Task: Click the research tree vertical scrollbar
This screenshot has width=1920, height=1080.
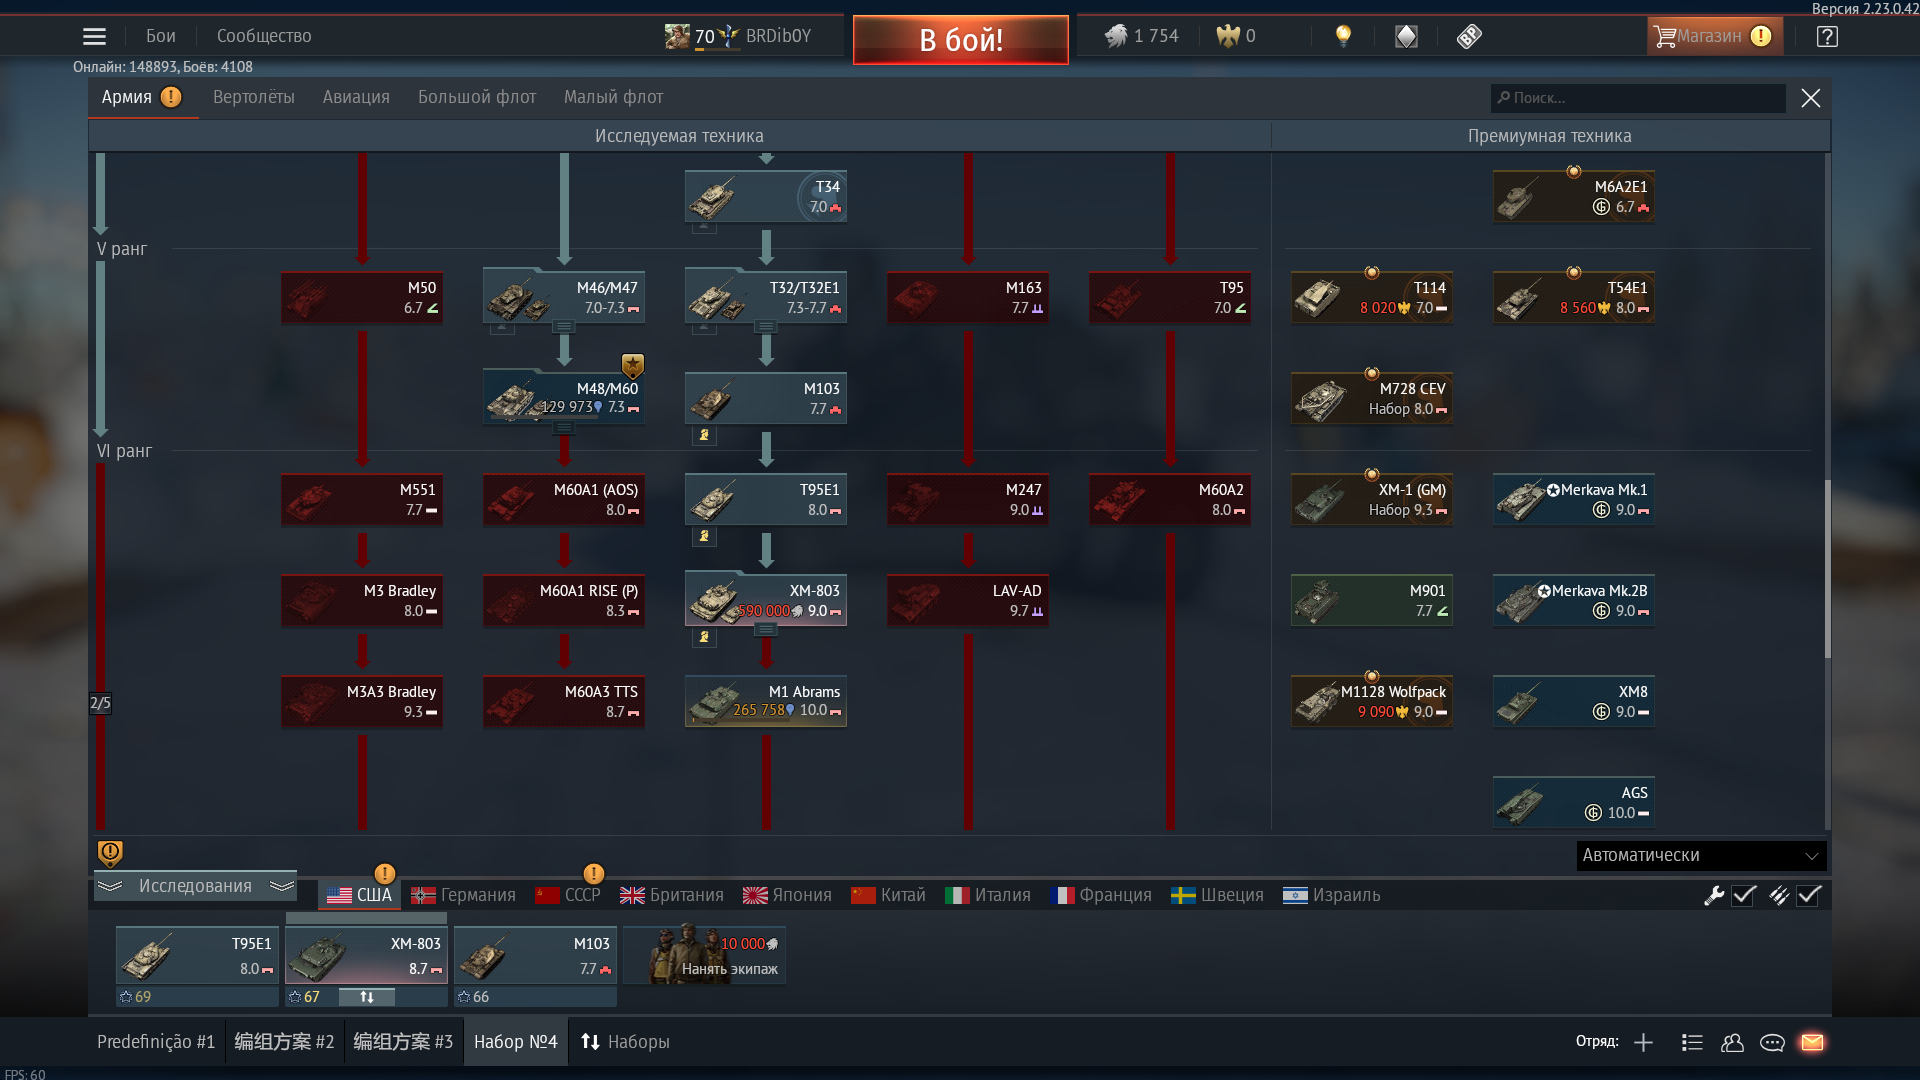Action: [x=1827, y=569]
